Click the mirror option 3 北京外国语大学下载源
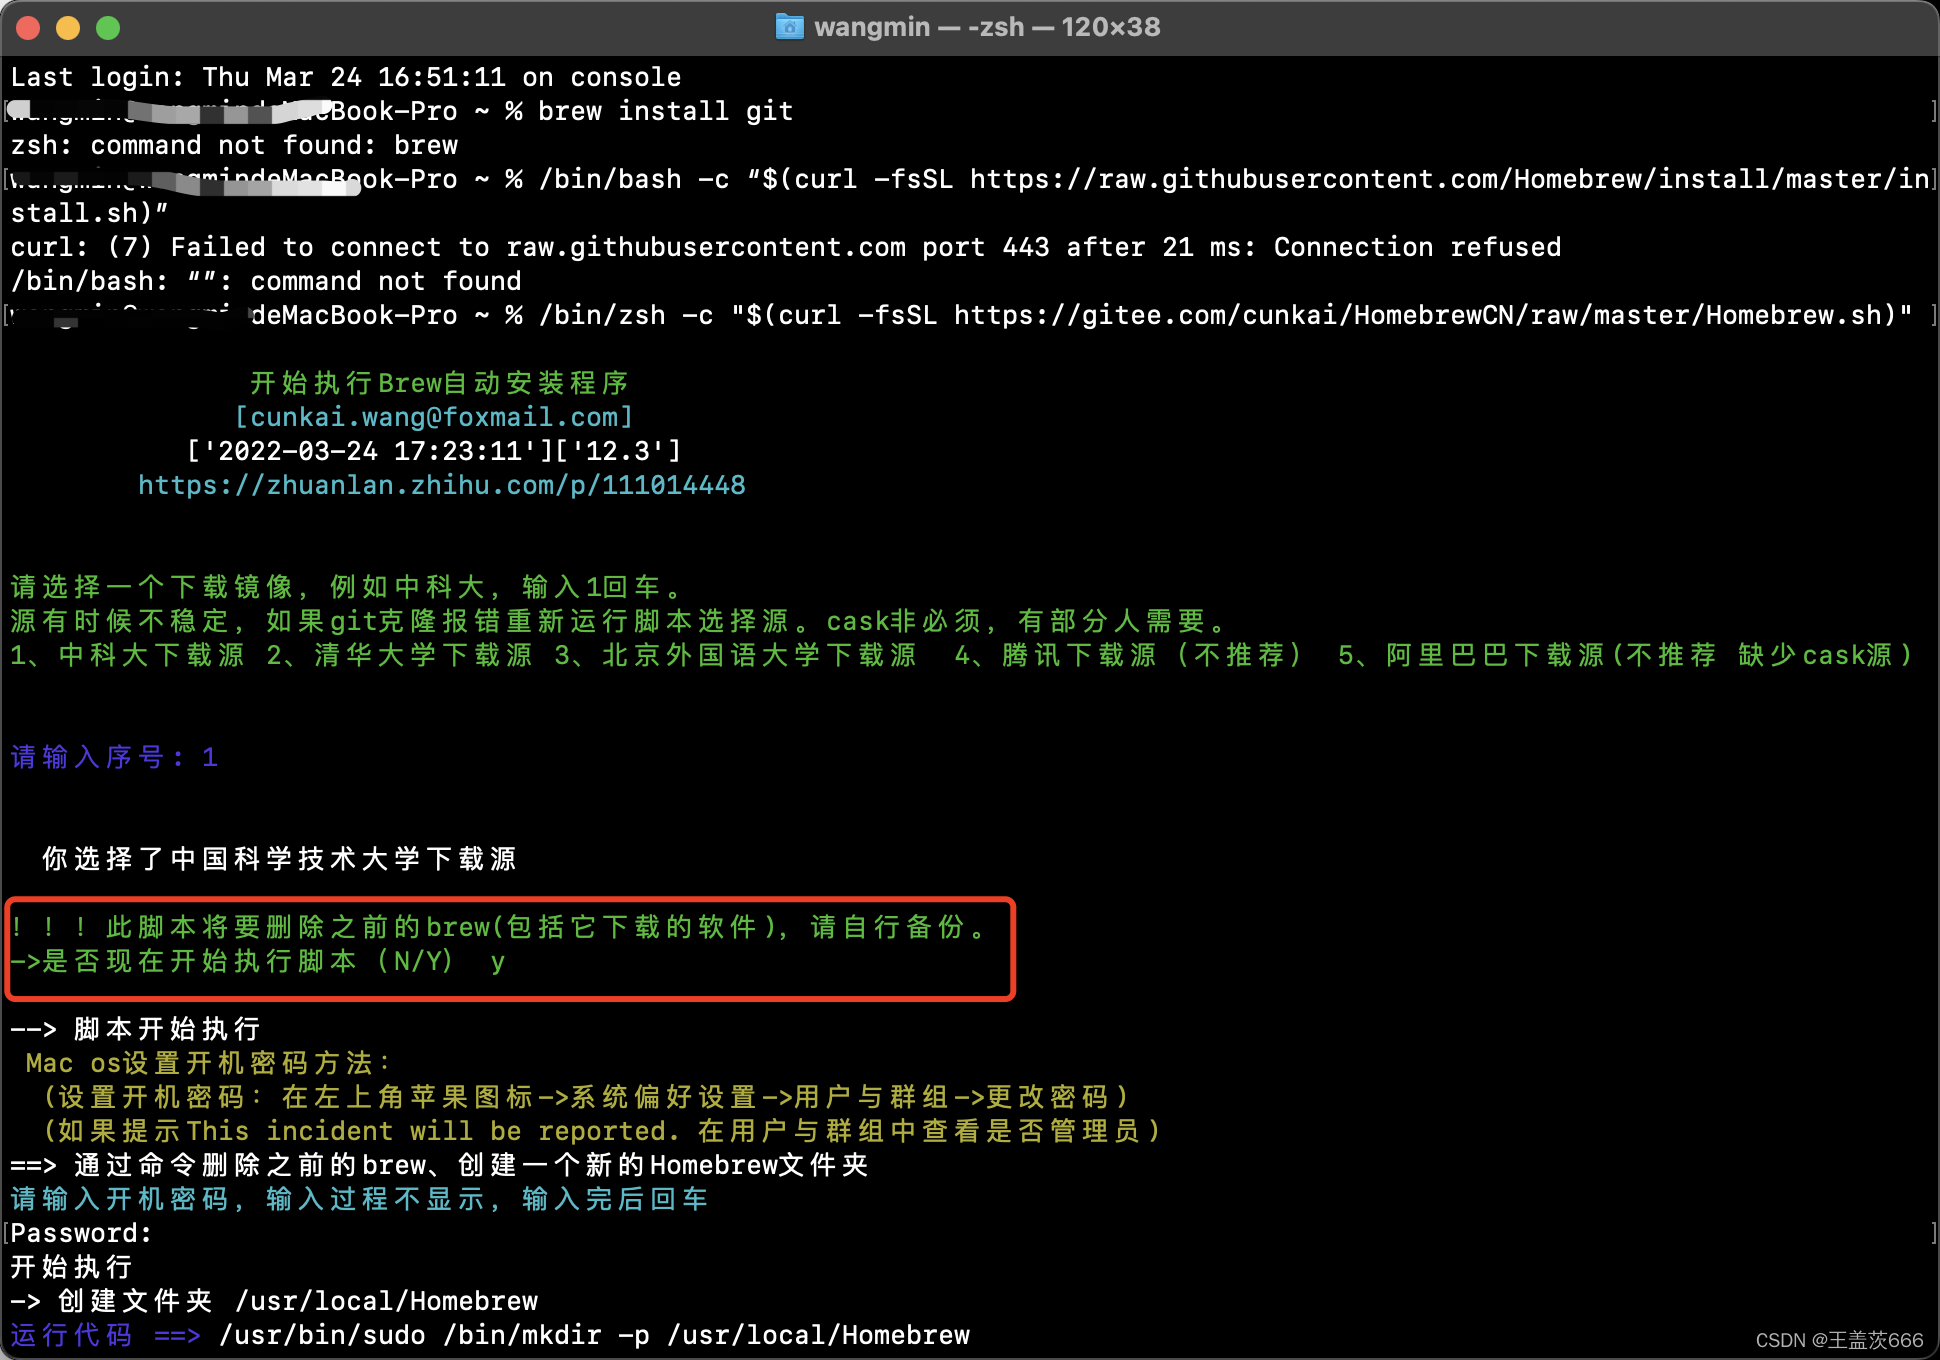 click(x=735, y=655)
